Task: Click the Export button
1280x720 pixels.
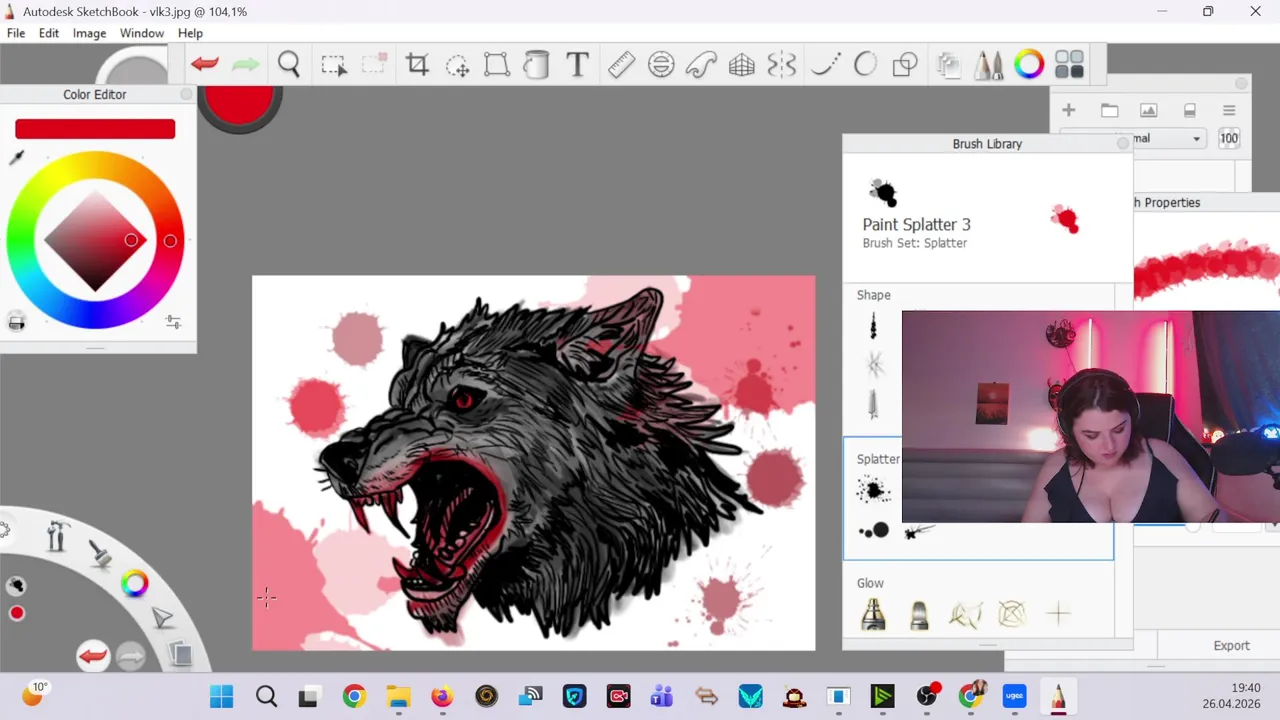Action: coord(1231,646)
